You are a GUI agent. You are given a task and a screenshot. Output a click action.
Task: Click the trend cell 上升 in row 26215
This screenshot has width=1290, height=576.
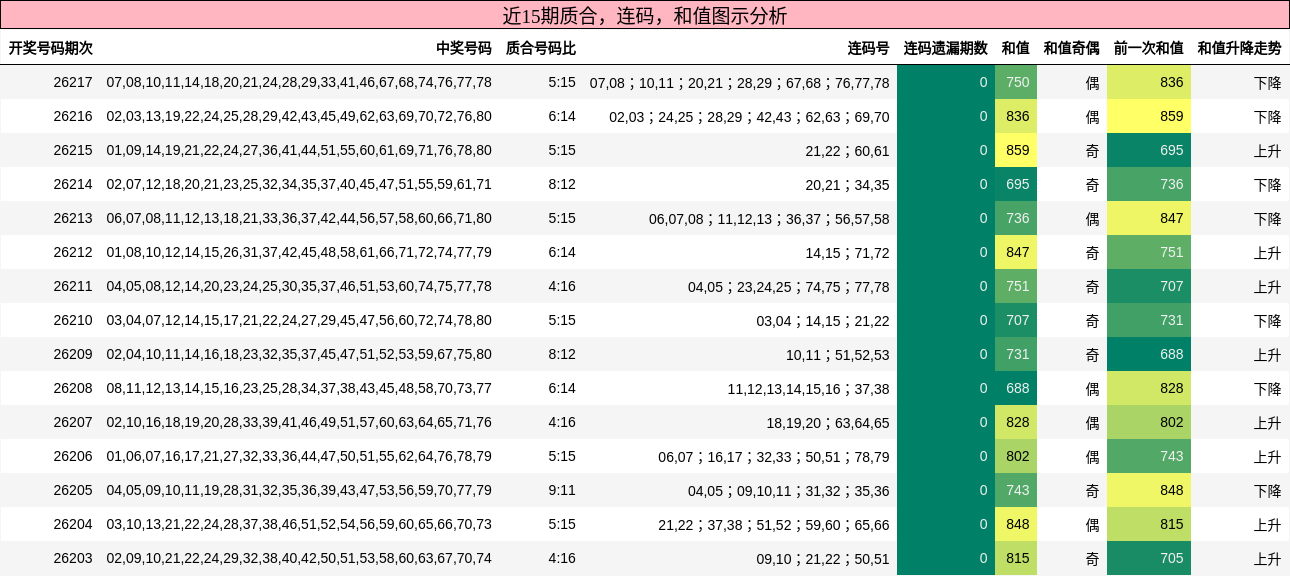coord(1268,150)
